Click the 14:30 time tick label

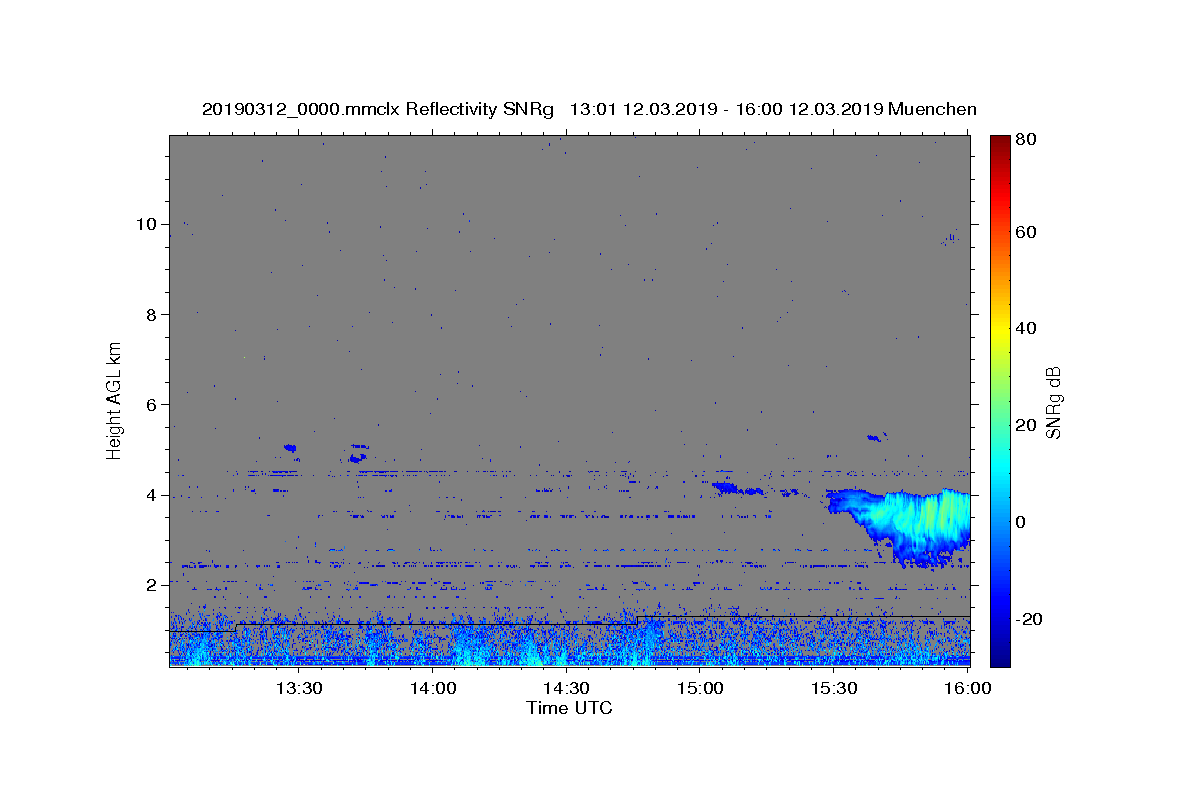click(566, 689)
